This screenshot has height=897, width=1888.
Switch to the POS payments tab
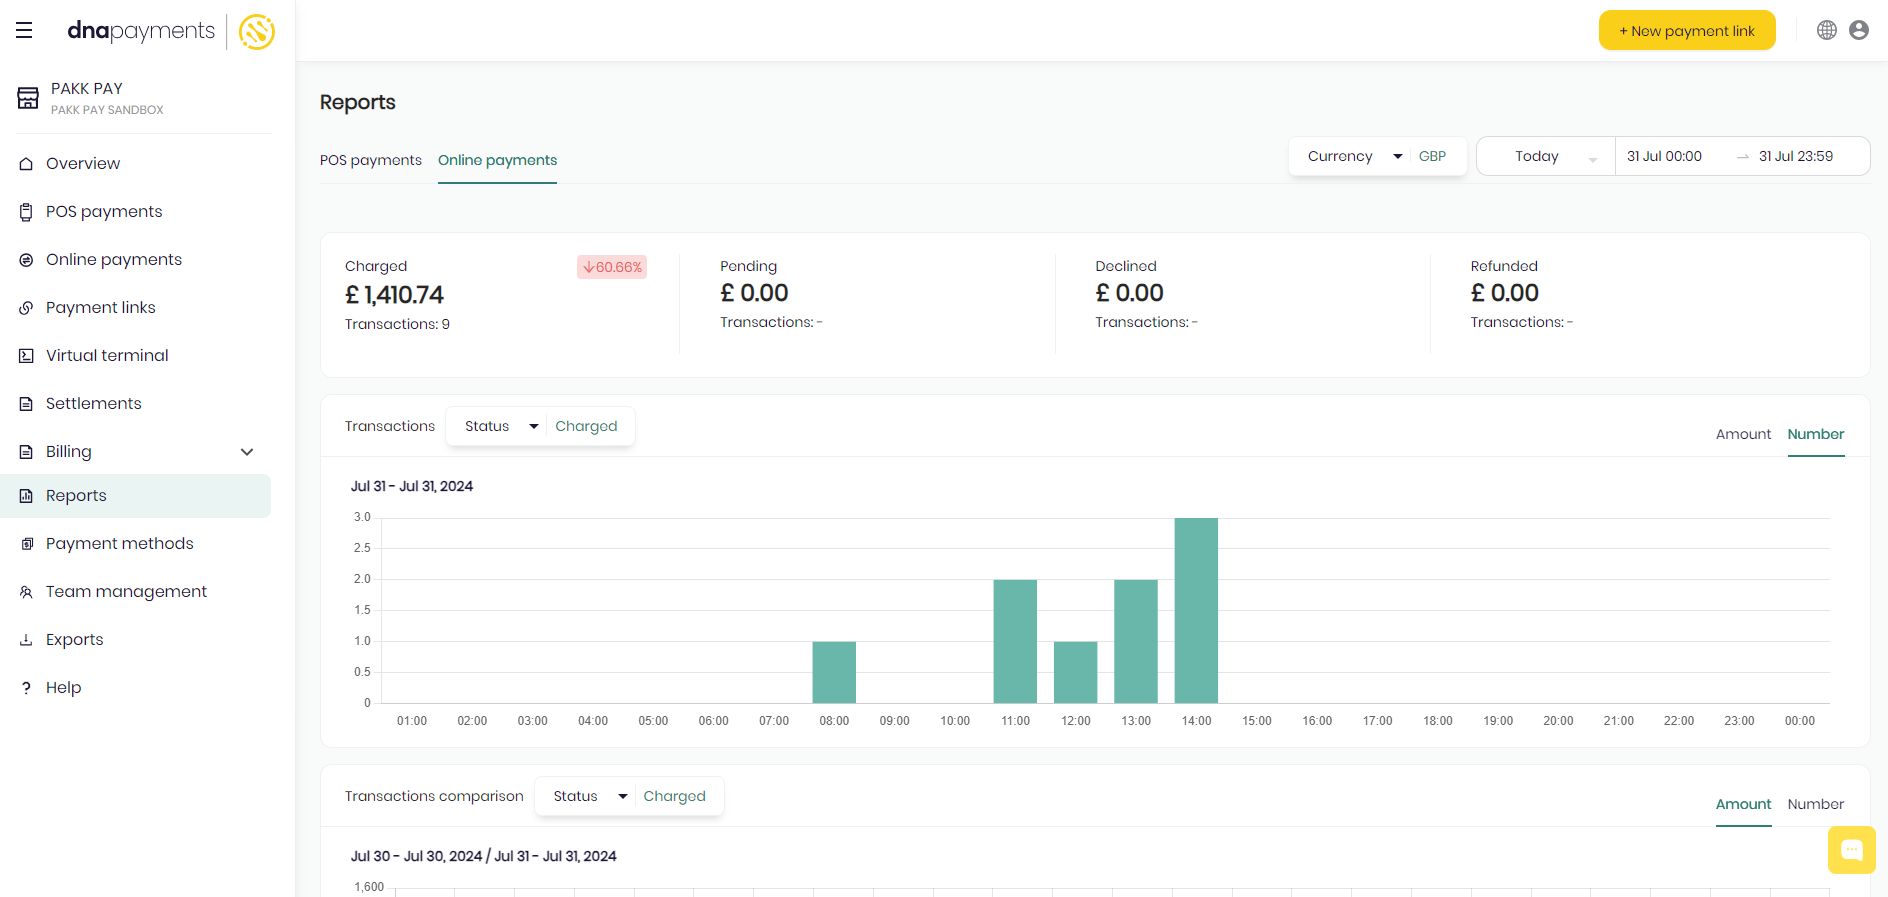coord(370,160)
